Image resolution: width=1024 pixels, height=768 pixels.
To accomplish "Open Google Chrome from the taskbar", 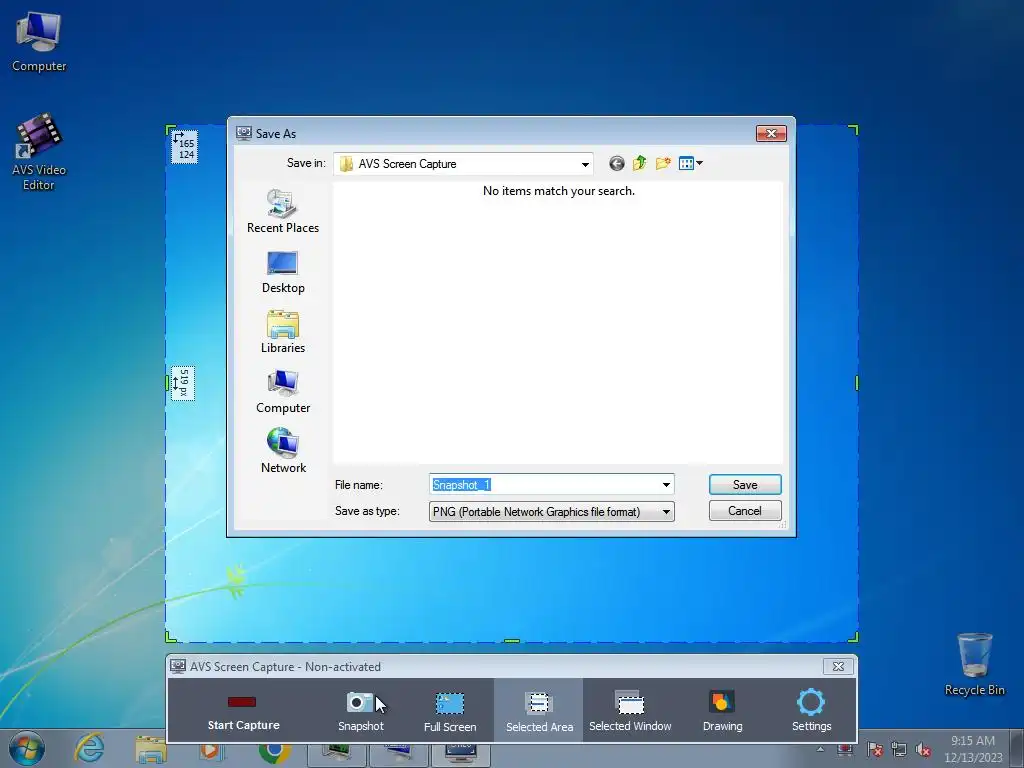I will pos(274,754).
